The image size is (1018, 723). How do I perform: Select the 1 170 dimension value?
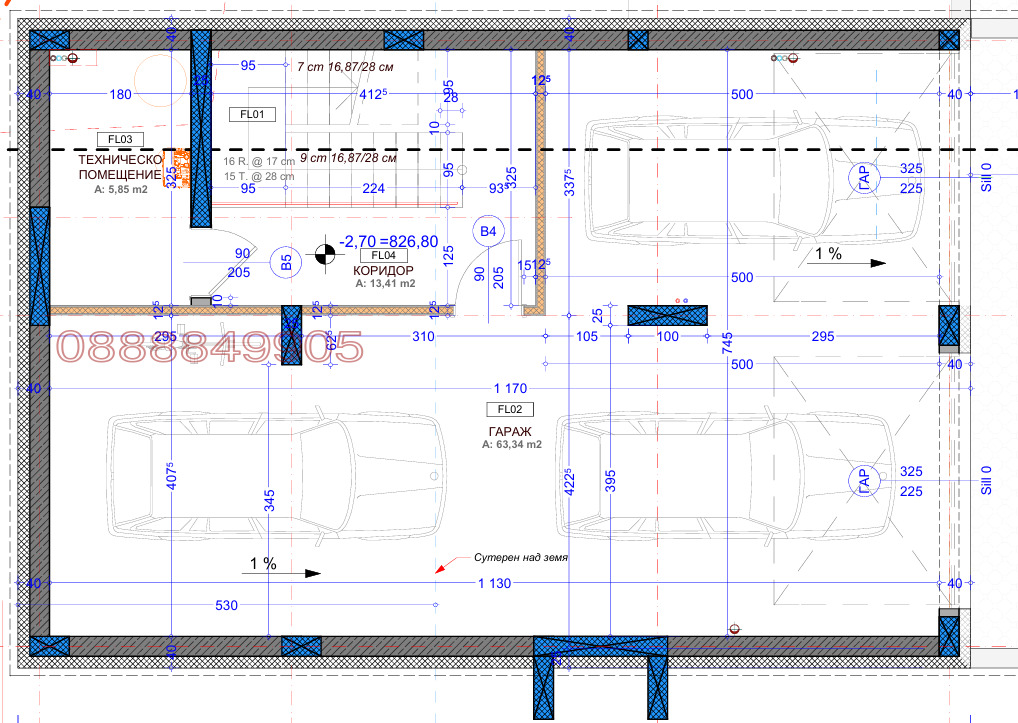pyautogui.click(x=509, y=387)
